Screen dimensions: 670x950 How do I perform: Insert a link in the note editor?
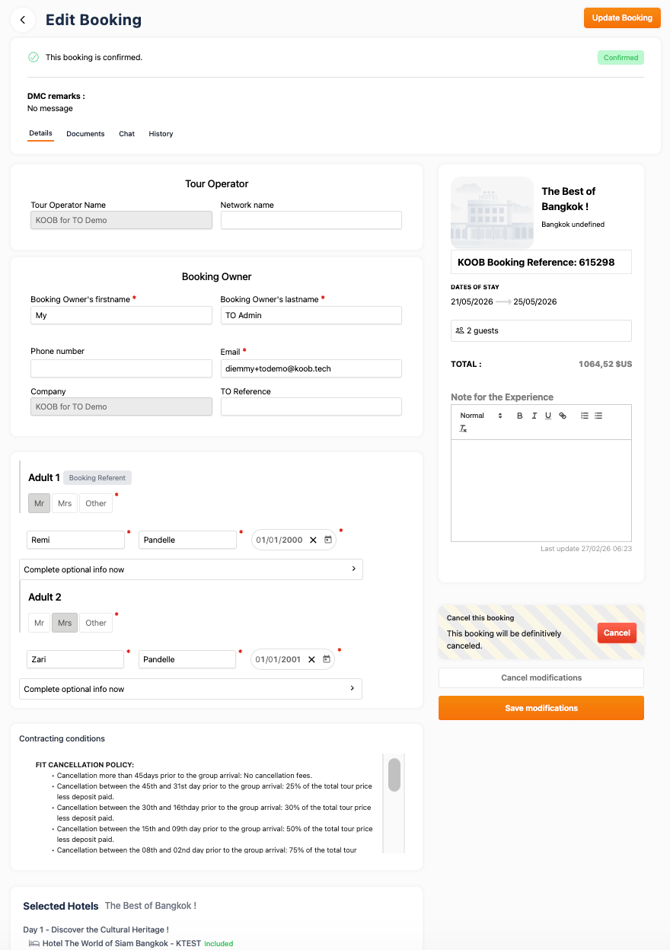[x=562, y=416]
